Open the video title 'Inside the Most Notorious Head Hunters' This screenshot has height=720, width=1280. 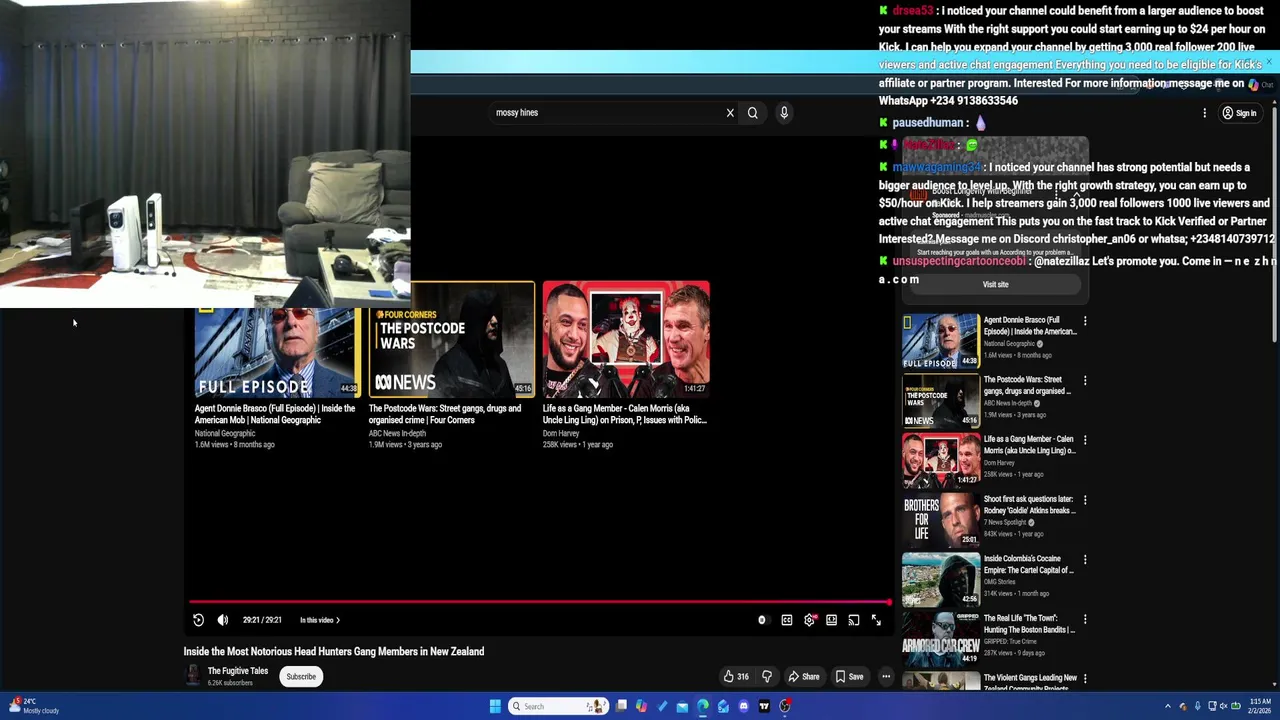tap(334, 652)
